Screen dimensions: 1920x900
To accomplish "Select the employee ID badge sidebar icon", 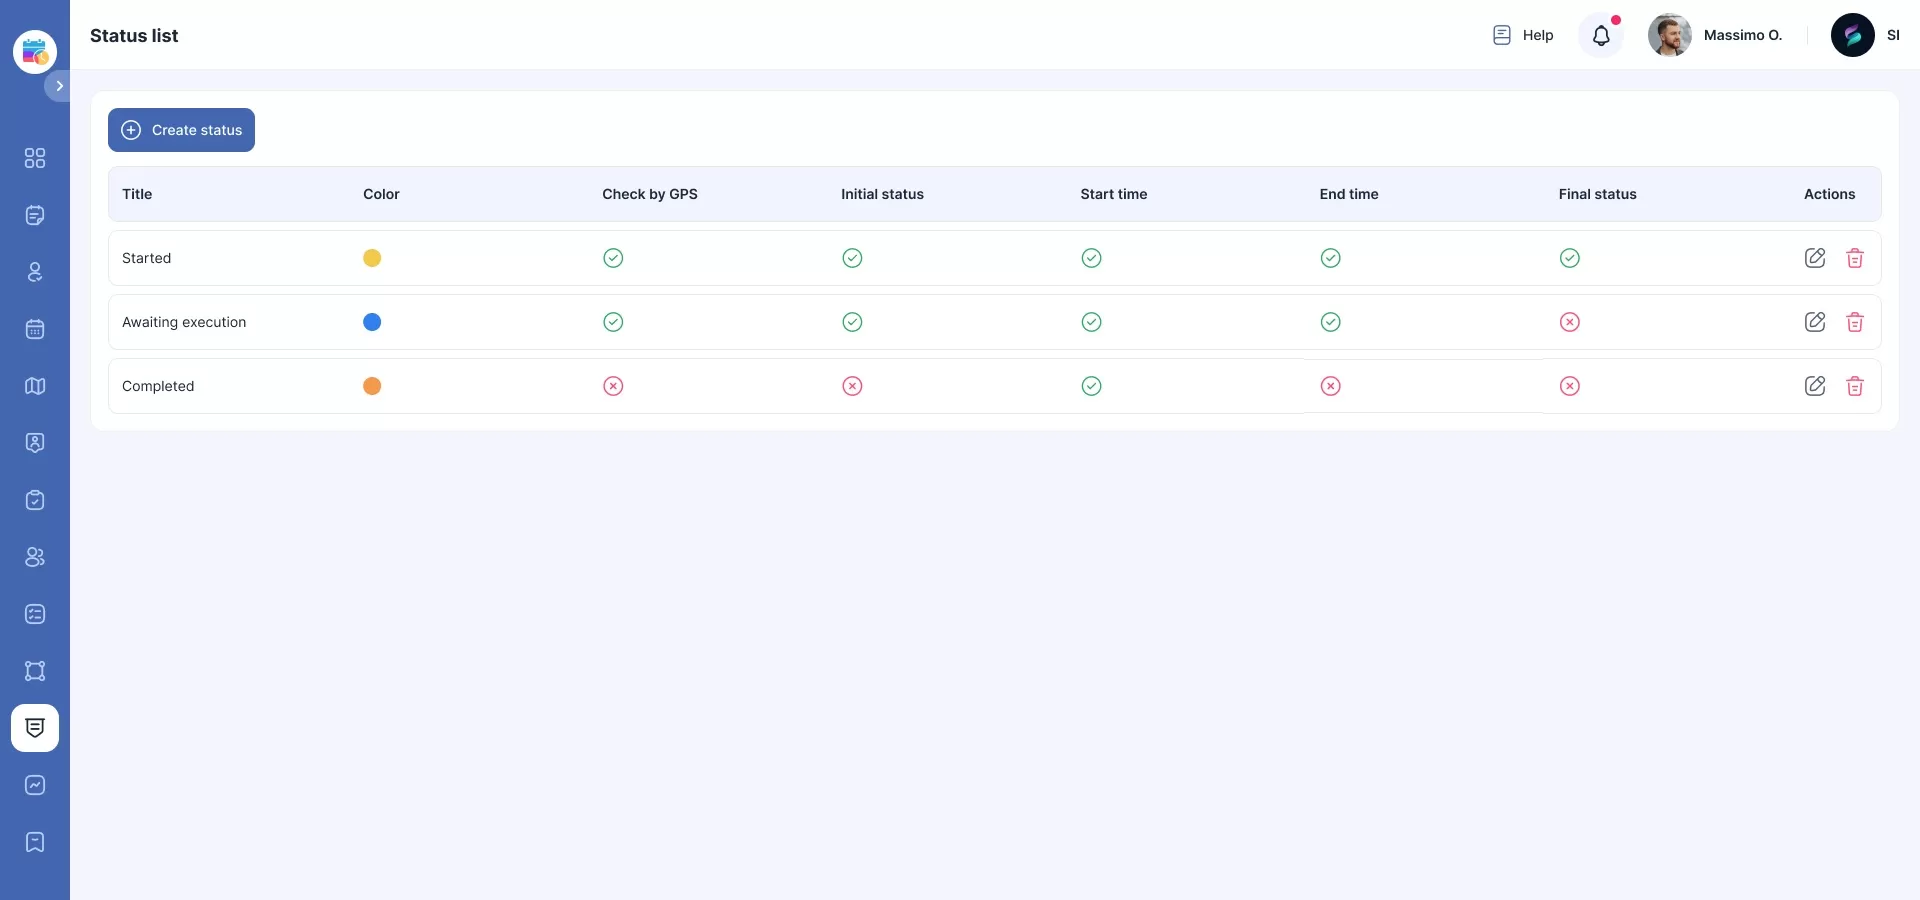I will (35, 443).
